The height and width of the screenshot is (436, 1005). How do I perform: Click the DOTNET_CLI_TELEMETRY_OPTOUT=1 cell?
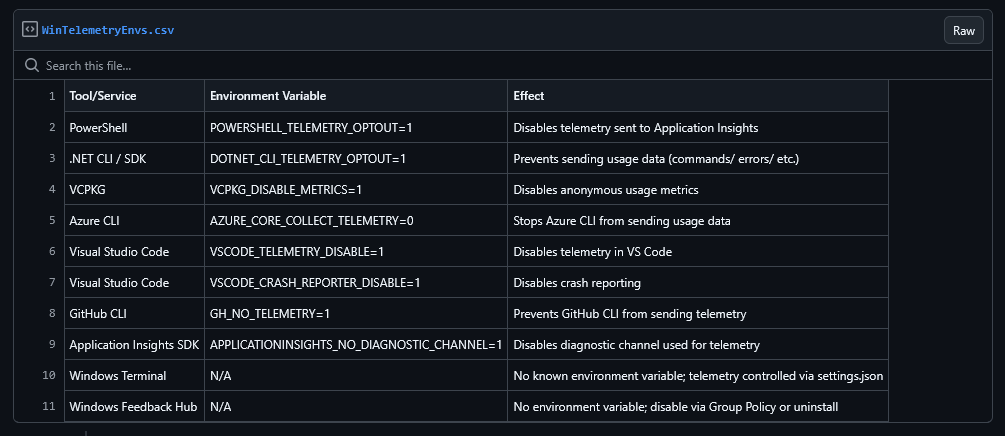pyautogui.click(x=308, y=159)
